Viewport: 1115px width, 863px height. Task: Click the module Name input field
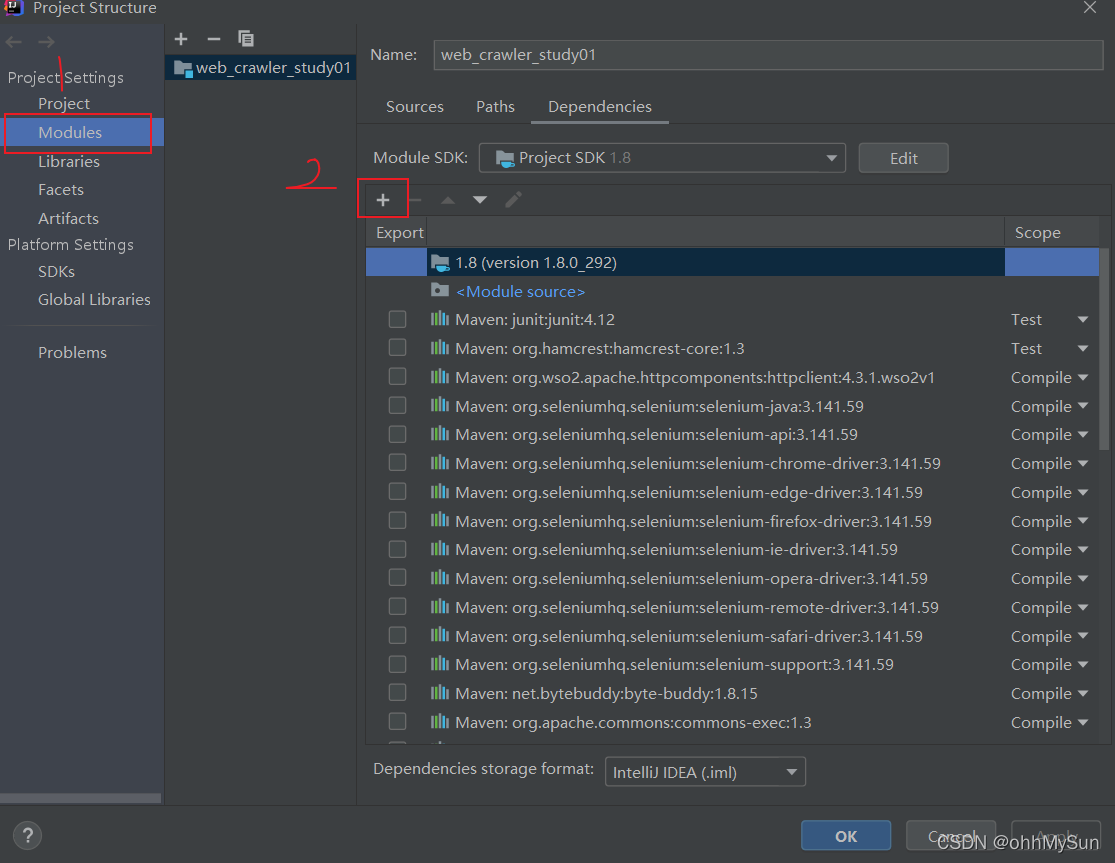(768, 55)
